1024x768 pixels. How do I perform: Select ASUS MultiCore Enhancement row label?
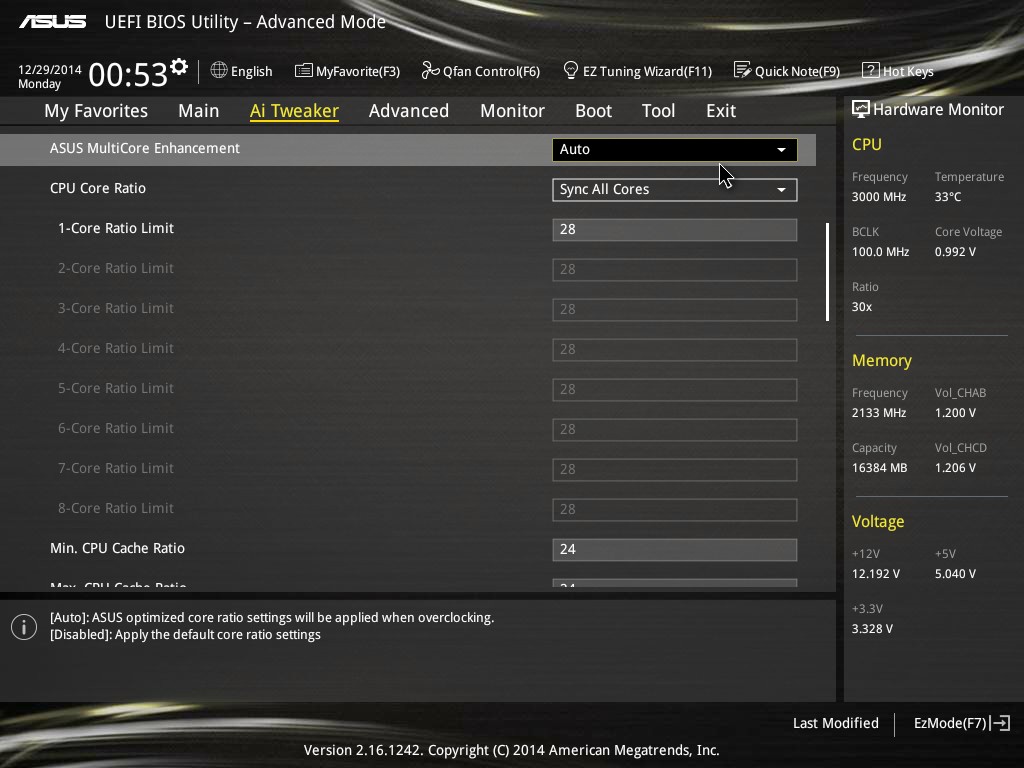pos(145,148)
